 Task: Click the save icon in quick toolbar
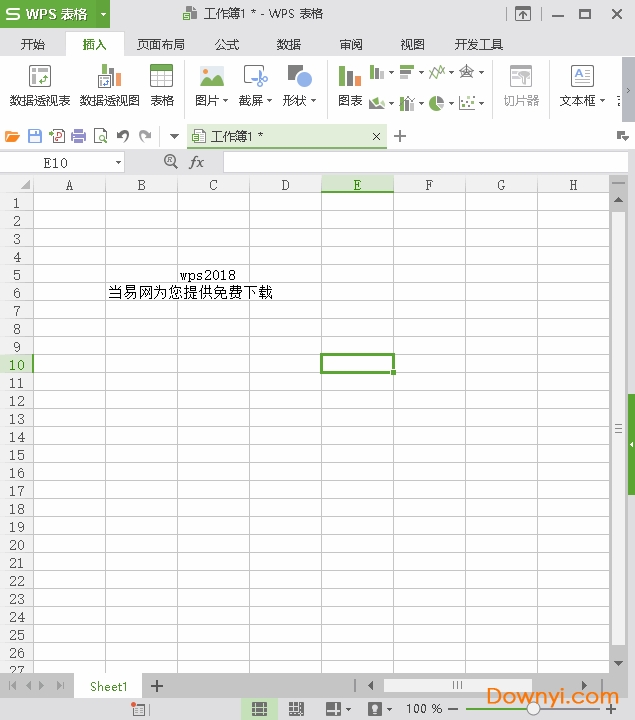pyautogui.click(x=35, y=136)
